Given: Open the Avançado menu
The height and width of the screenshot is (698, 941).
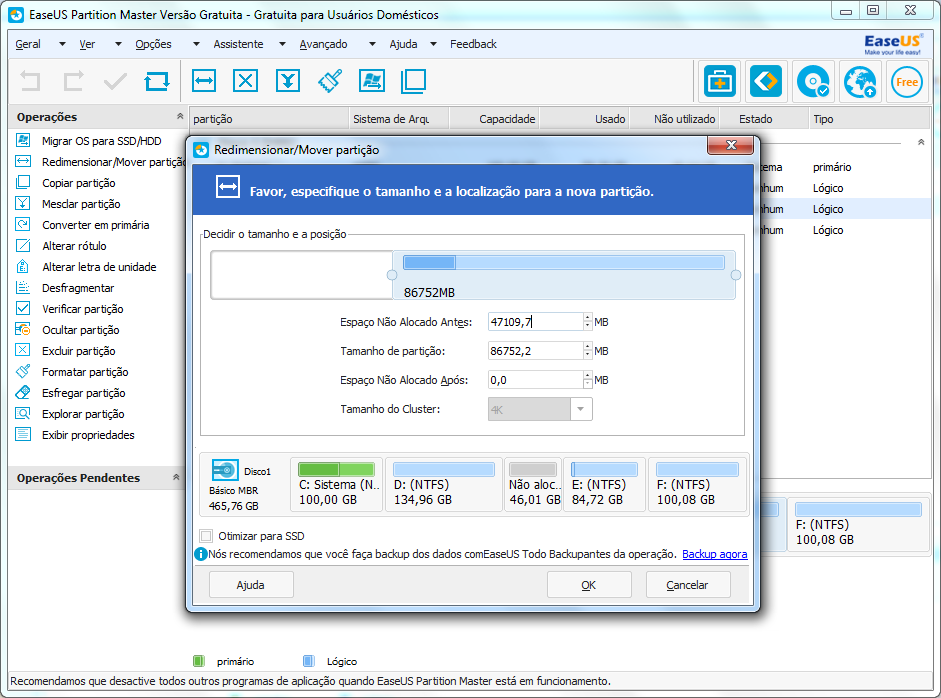Looking at the screenshot, I should coord(323,44).
